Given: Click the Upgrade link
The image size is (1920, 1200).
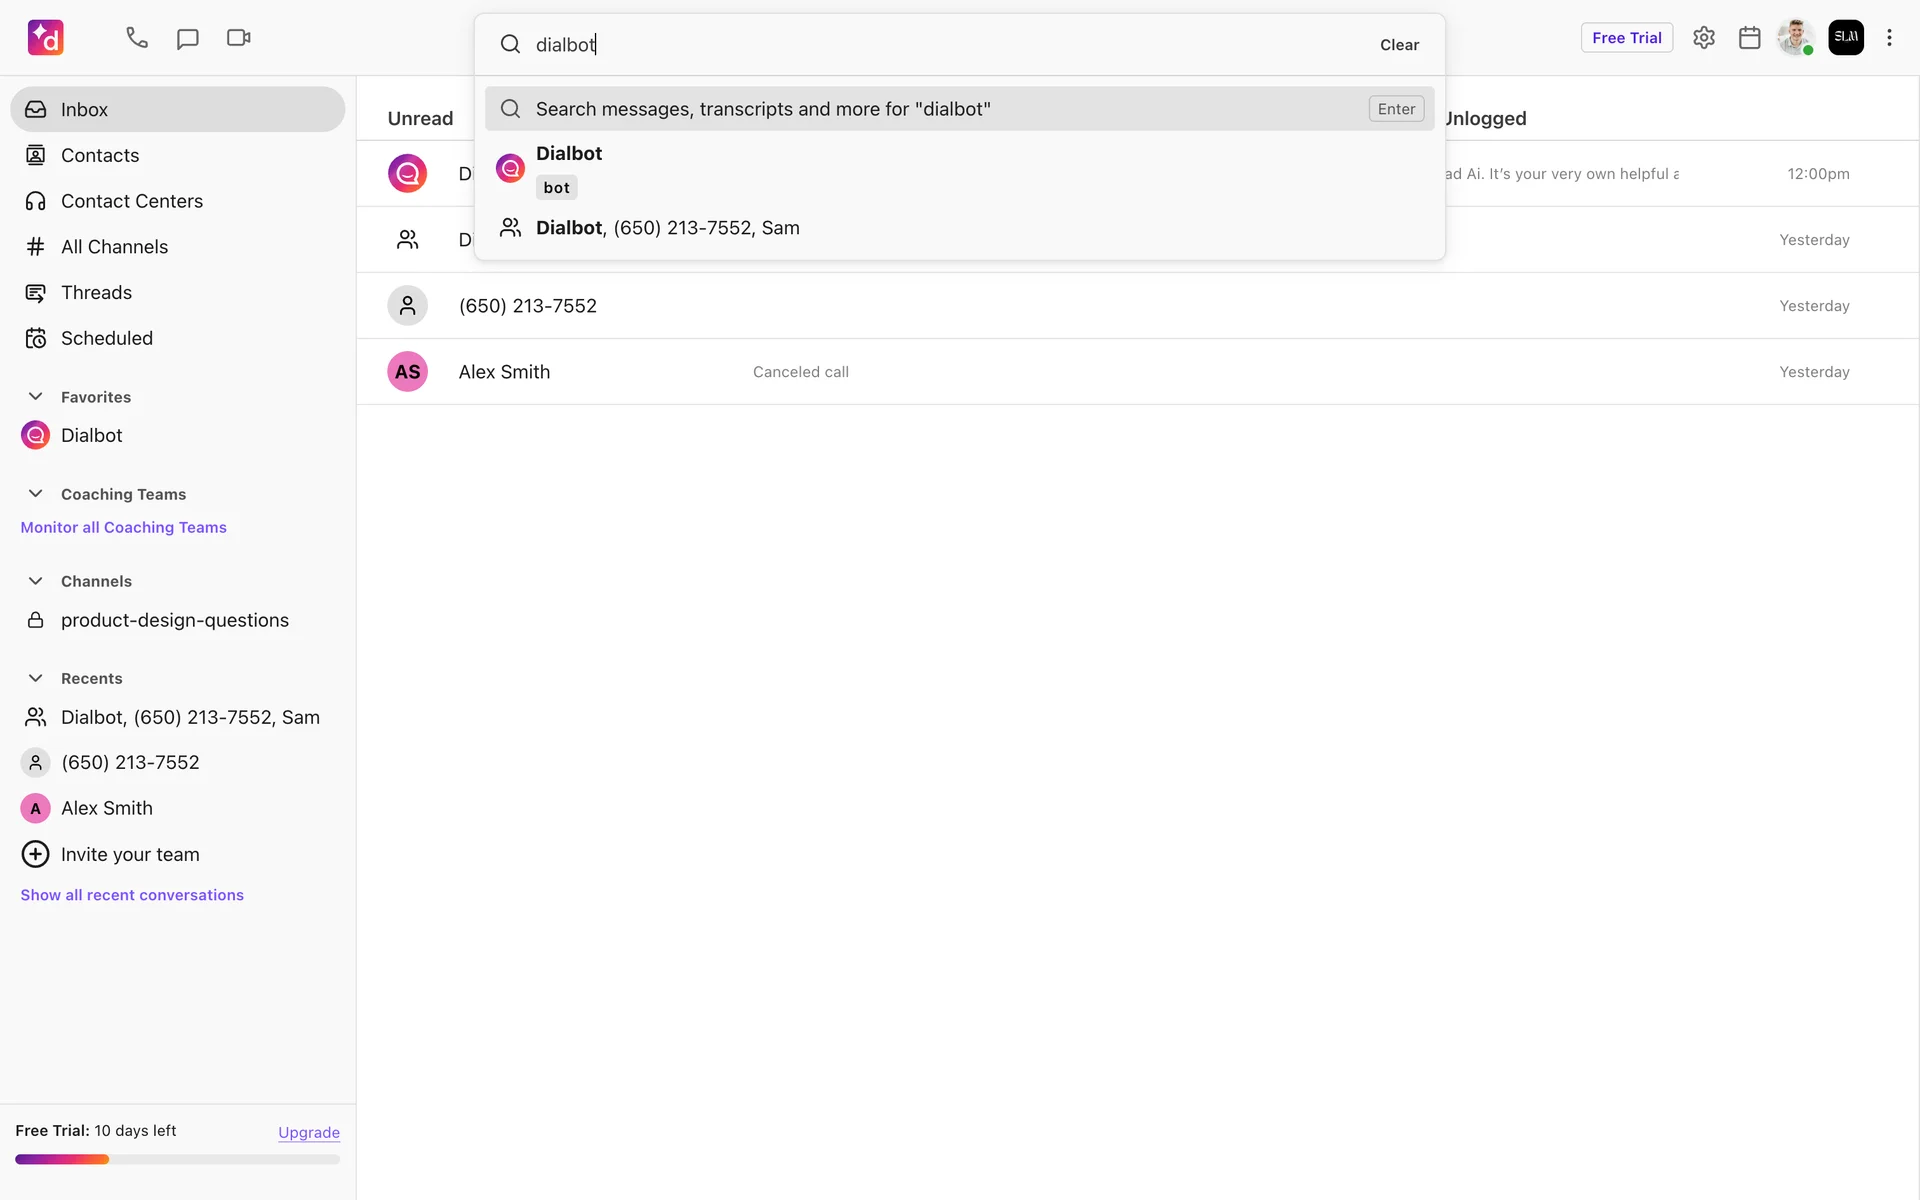Looking at the screenshot, I should coord(308,1132).
